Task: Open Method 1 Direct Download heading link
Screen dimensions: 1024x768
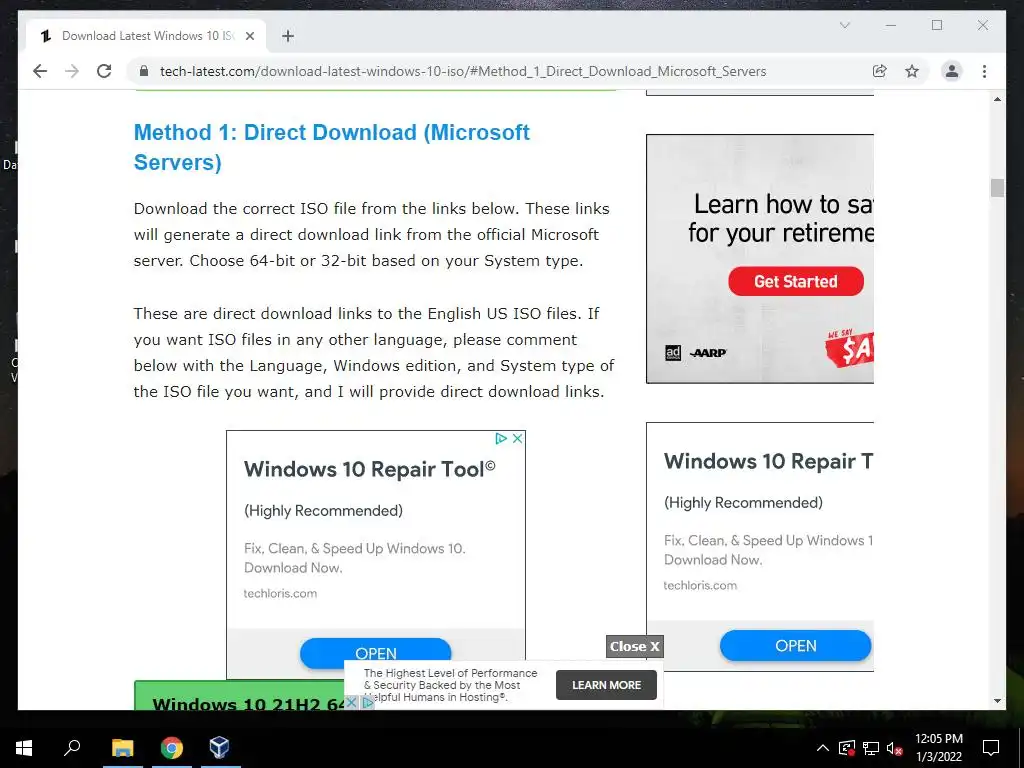Action: tap(331, 147)
